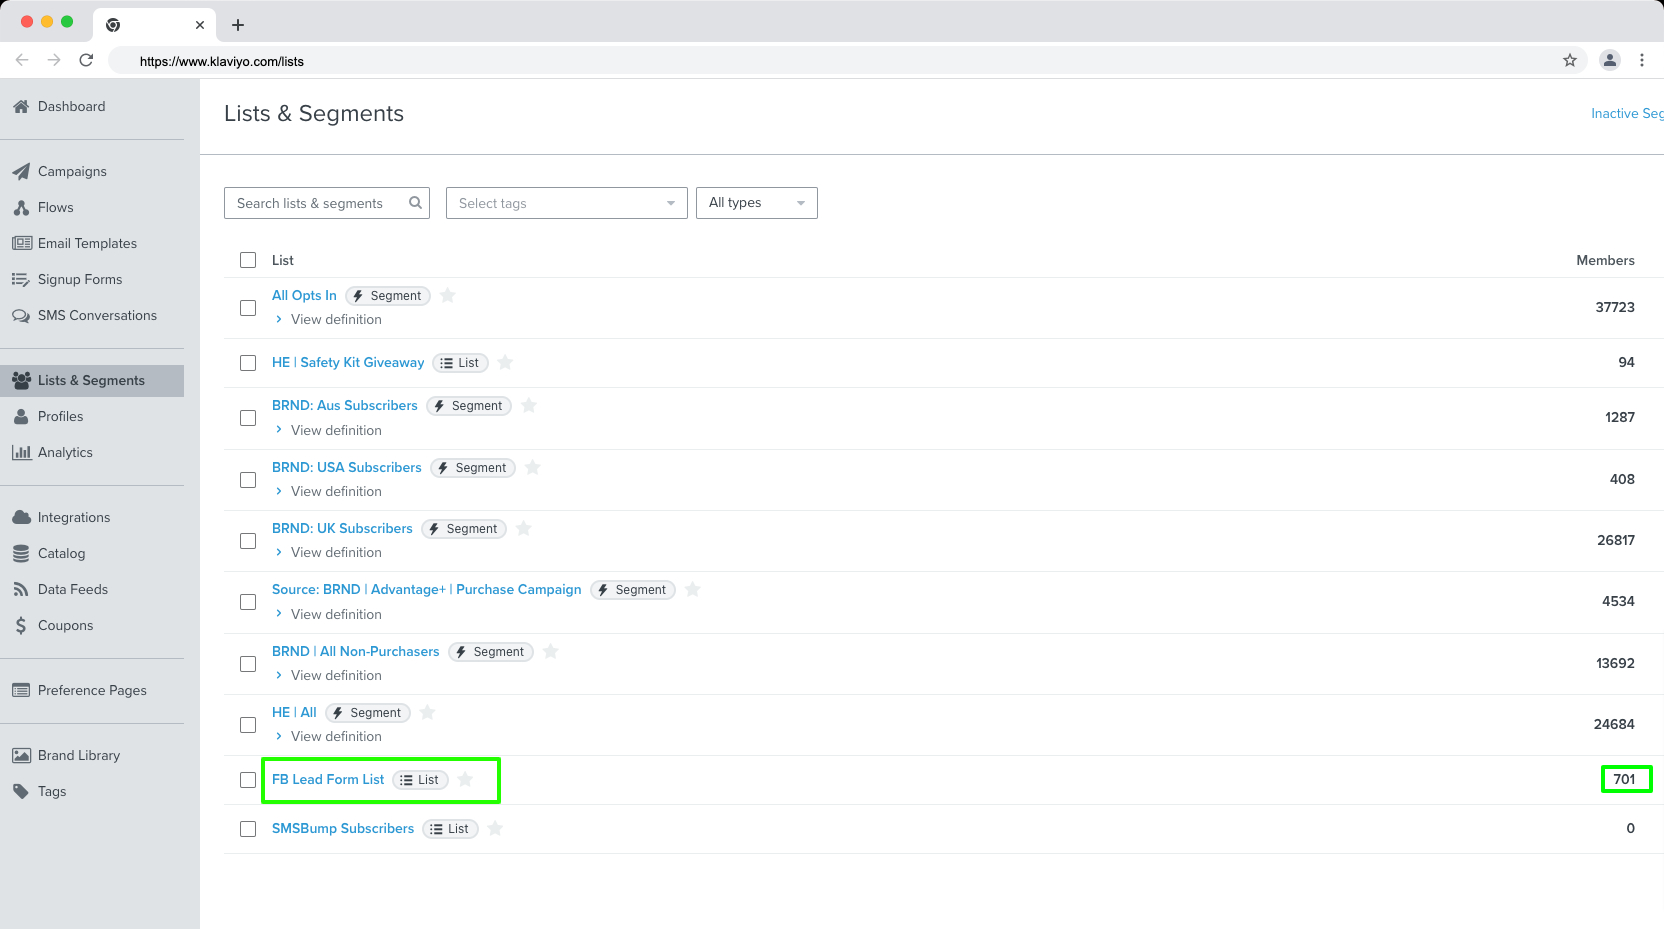Click the search magnifier icon

(x=415, y=203)
